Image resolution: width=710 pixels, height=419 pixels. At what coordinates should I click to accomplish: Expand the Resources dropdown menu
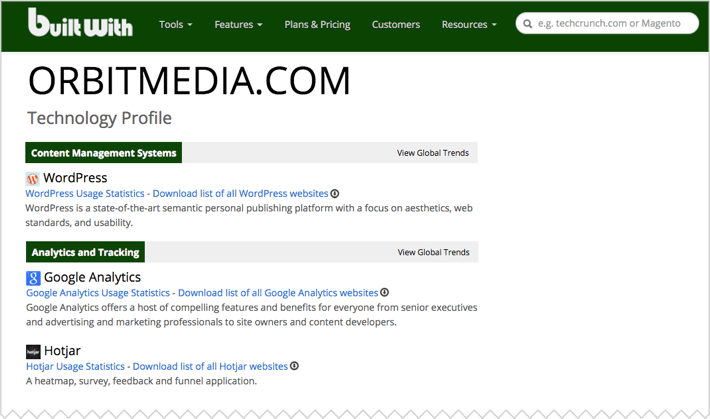[469, 24]
